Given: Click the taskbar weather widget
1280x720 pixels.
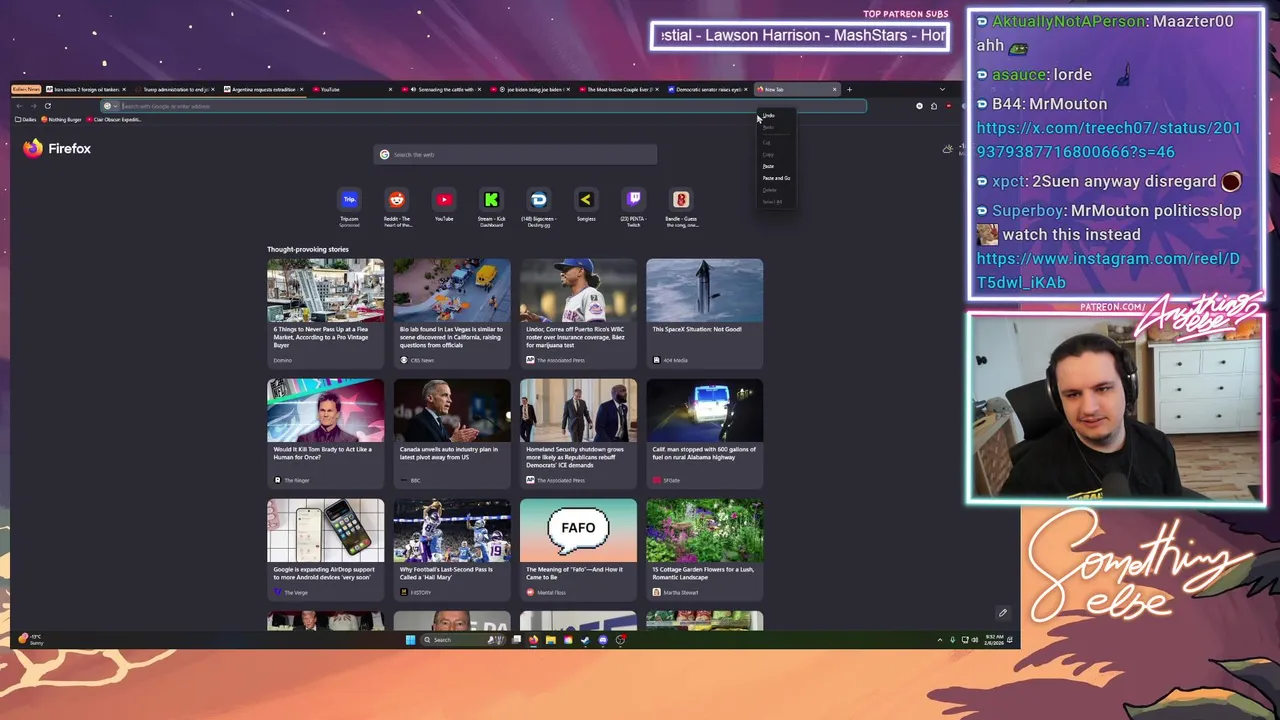Looking at the screenshot, I should tap(32, 639).
